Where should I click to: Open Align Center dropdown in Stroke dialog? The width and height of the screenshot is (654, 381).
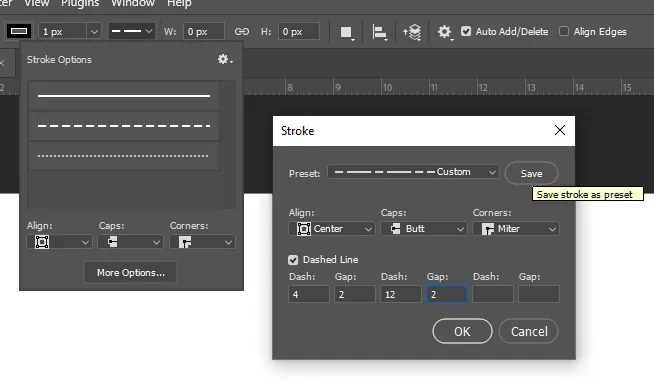click(332, 229)
